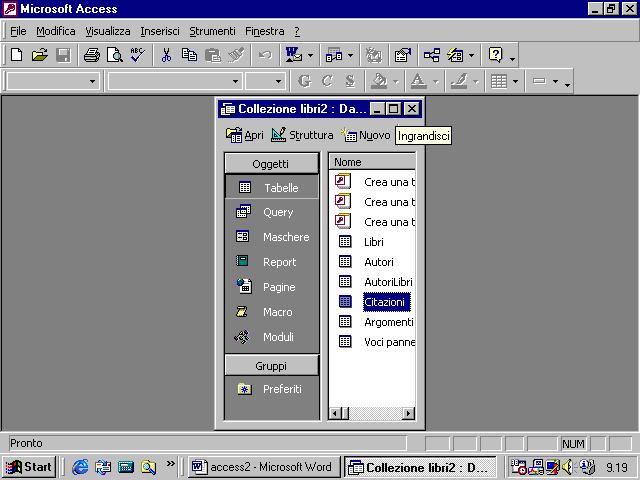The image size is (640, 480).
Task: Open the Inserisci menu
Action: [x=160, y=31]
